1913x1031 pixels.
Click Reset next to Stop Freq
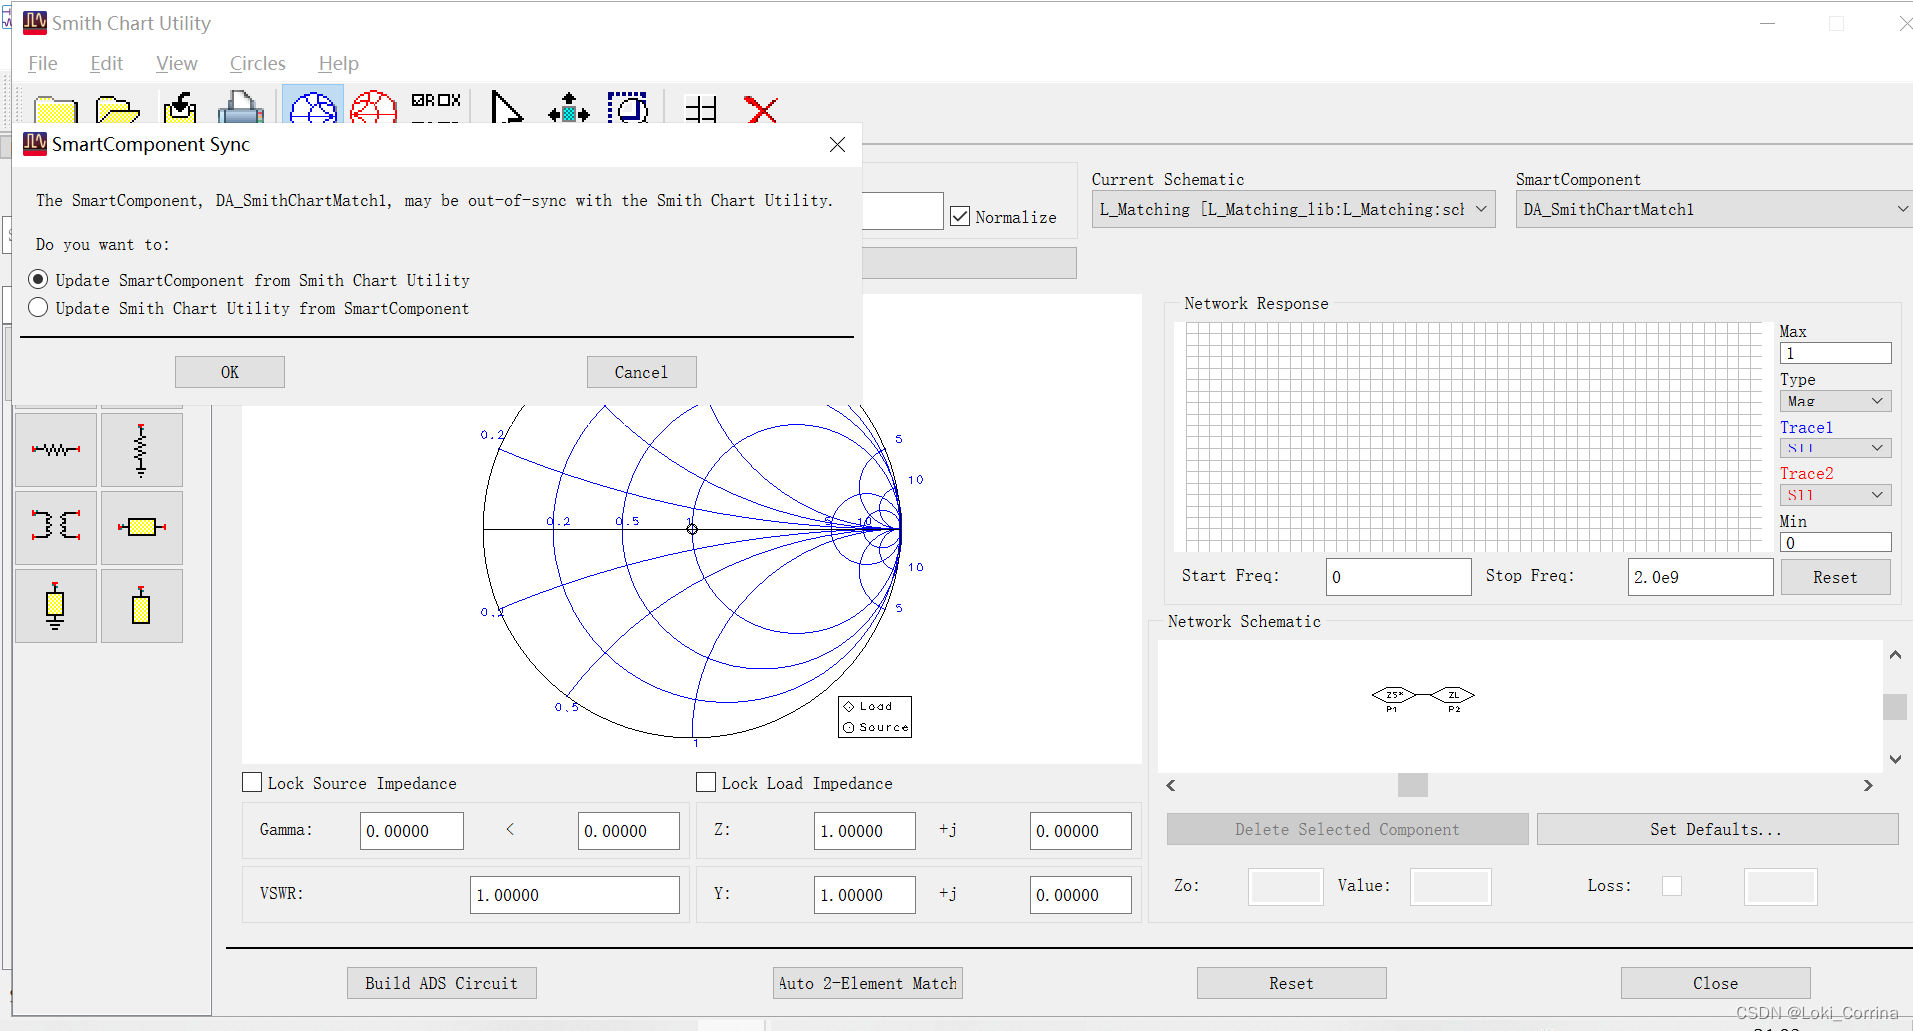pos(1835,577)
